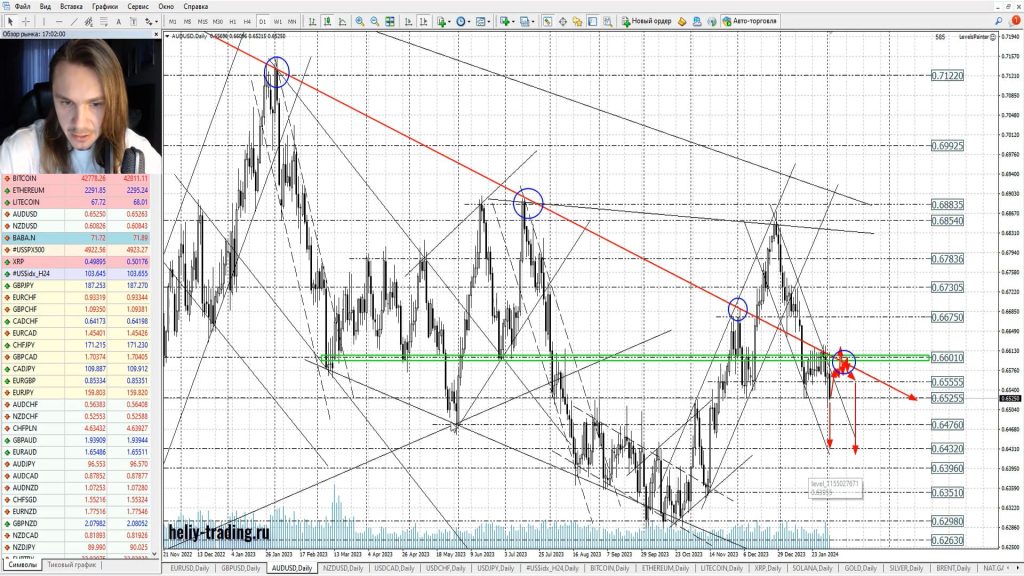Toggle the chart shift button
The height and width of the screenshot is (576, 1024).
pyautogui.click(x=421, y=21)
